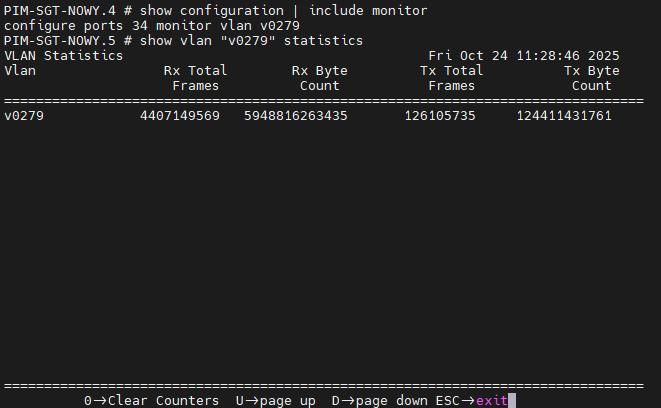Click the Rx byte value 5948816263435

(295, 116)
